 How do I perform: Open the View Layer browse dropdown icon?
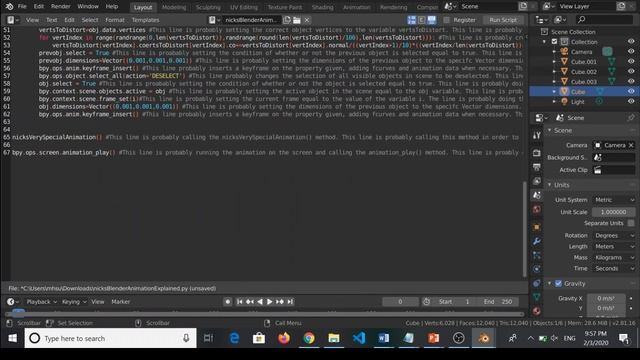549,7
